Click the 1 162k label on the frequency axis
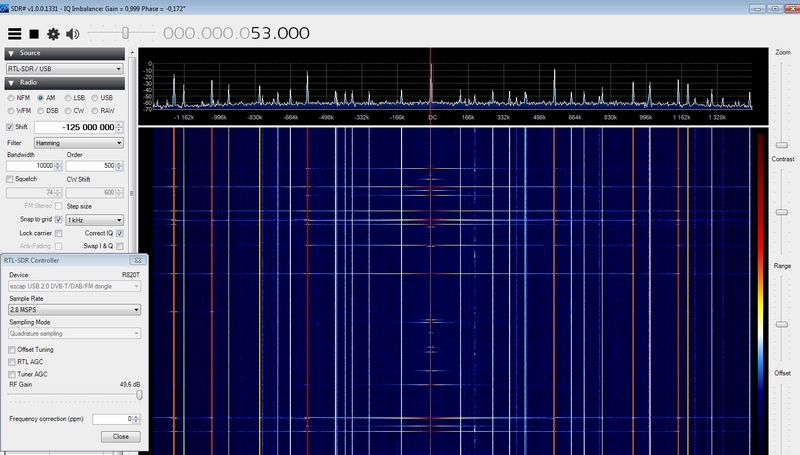Image resolution: width=800 pixels, height=455 pixels. point(681,117)
